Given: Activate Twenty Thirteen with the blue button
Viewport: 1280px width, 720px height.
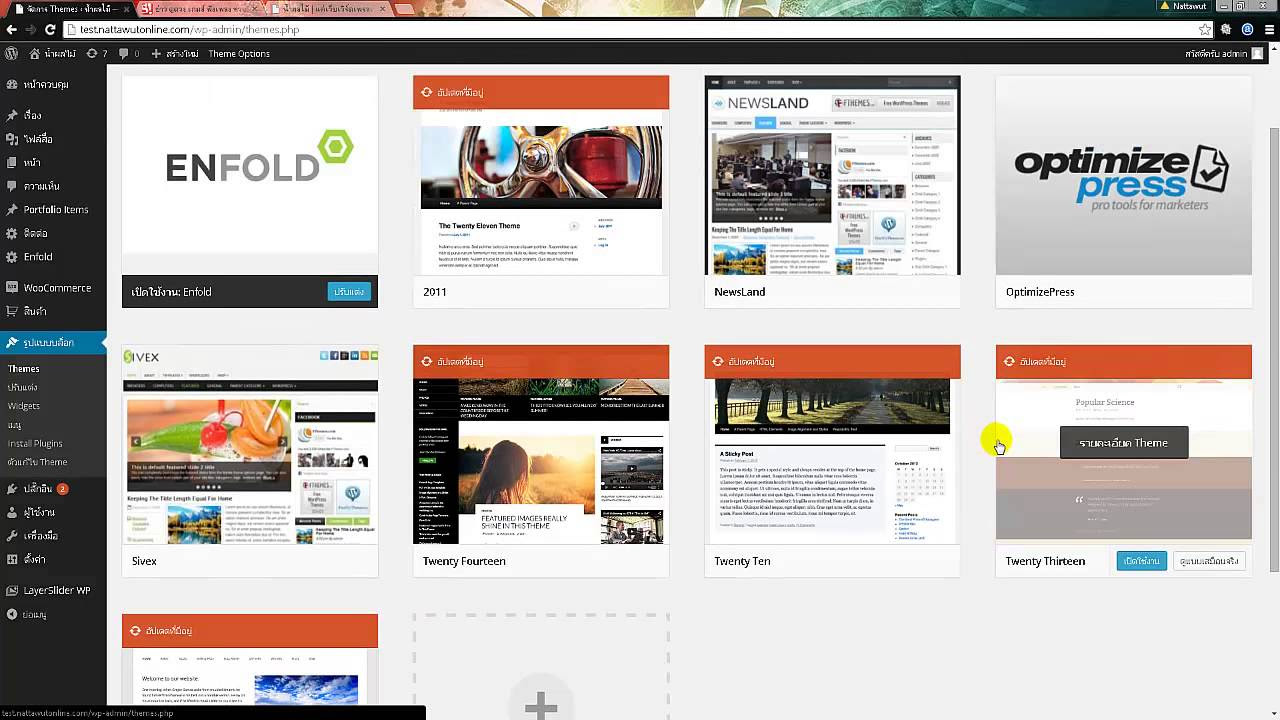Looking at the screenshot, I should click(1141, 561).
